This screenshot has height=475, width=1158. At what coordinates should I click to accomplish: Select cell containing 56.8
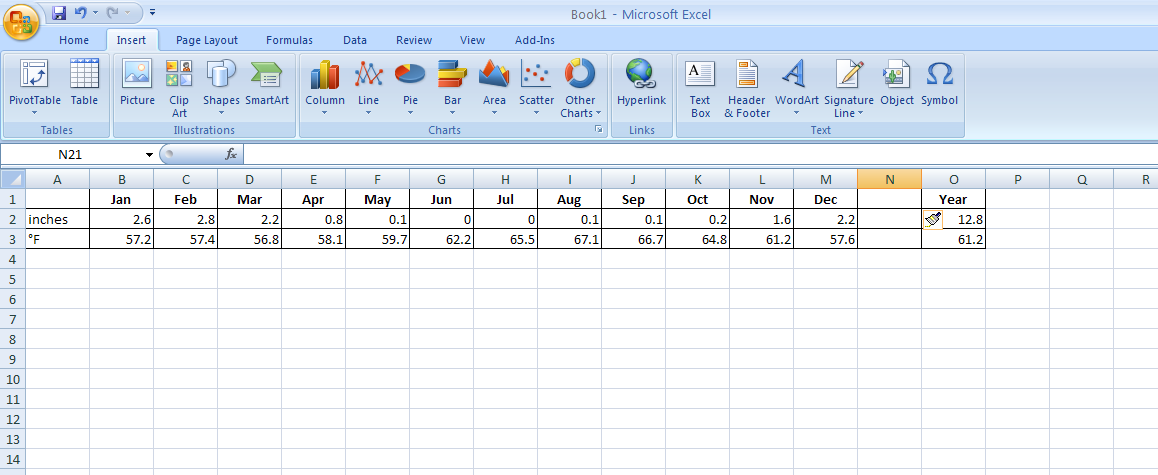pos(250,239)
